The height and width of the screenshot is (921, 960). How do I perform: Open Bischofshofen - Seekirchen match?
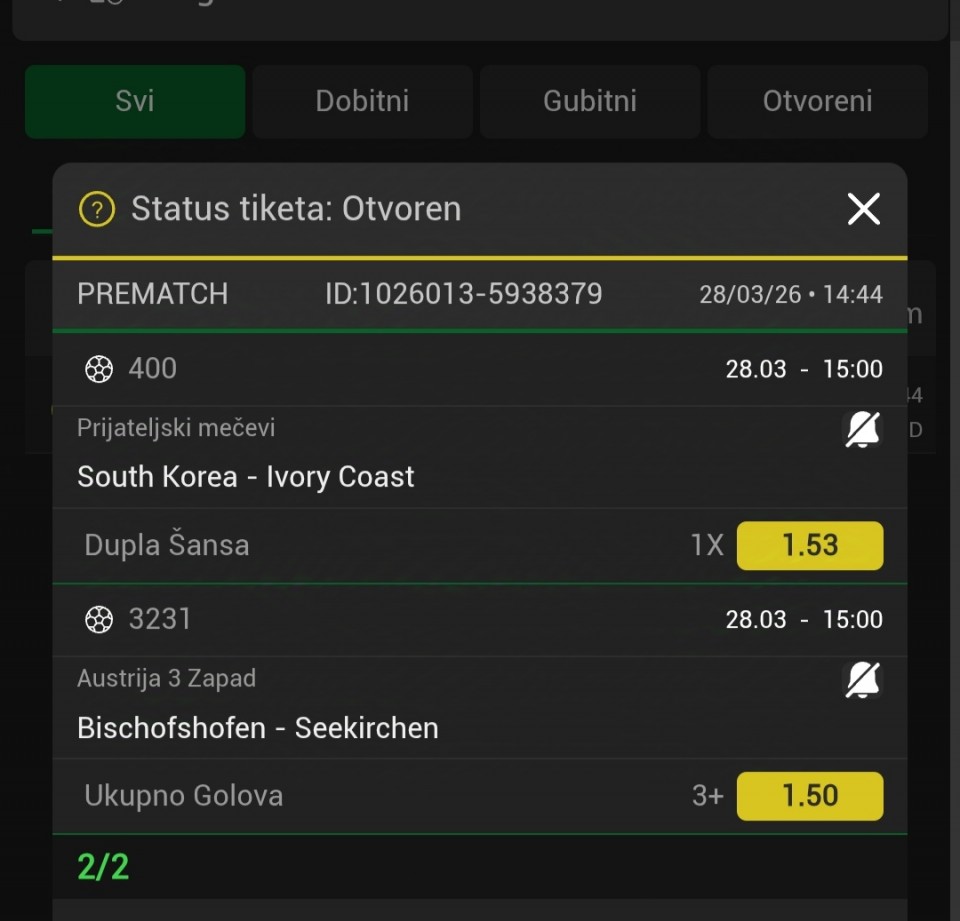point(258,727)
